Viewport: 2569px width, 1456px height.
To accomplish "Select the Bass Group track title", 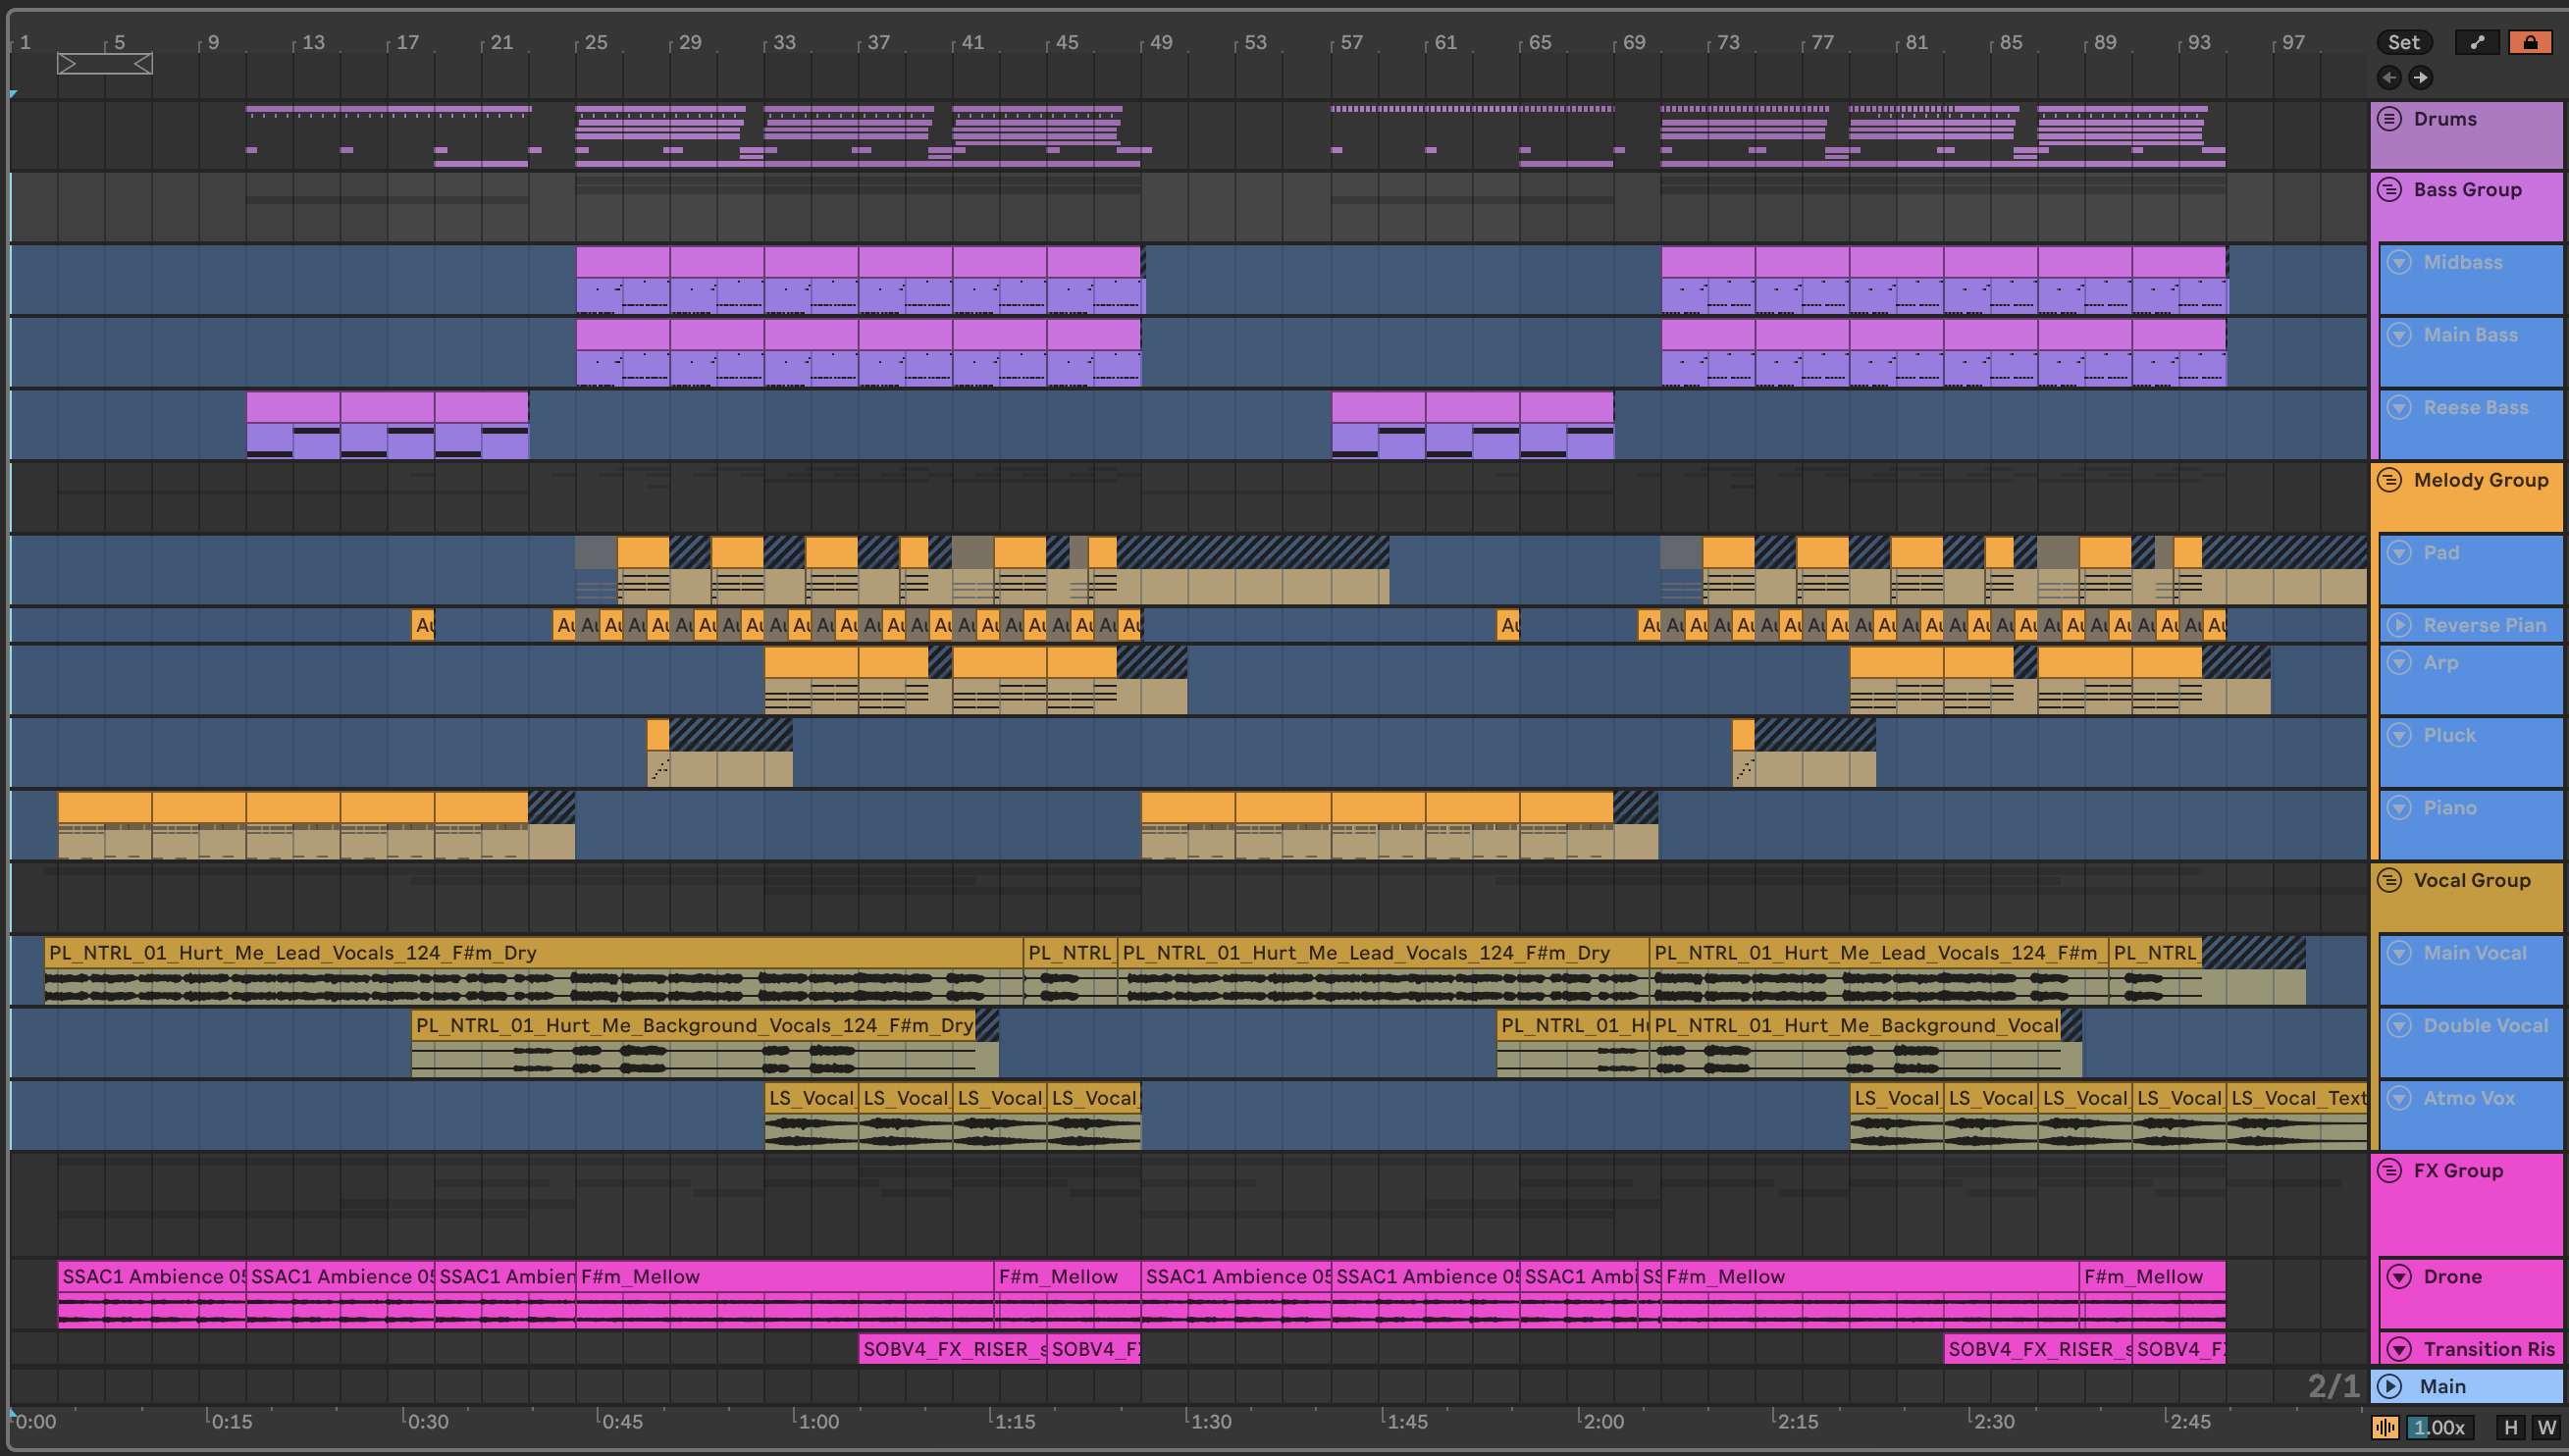I will point(2467,190).
